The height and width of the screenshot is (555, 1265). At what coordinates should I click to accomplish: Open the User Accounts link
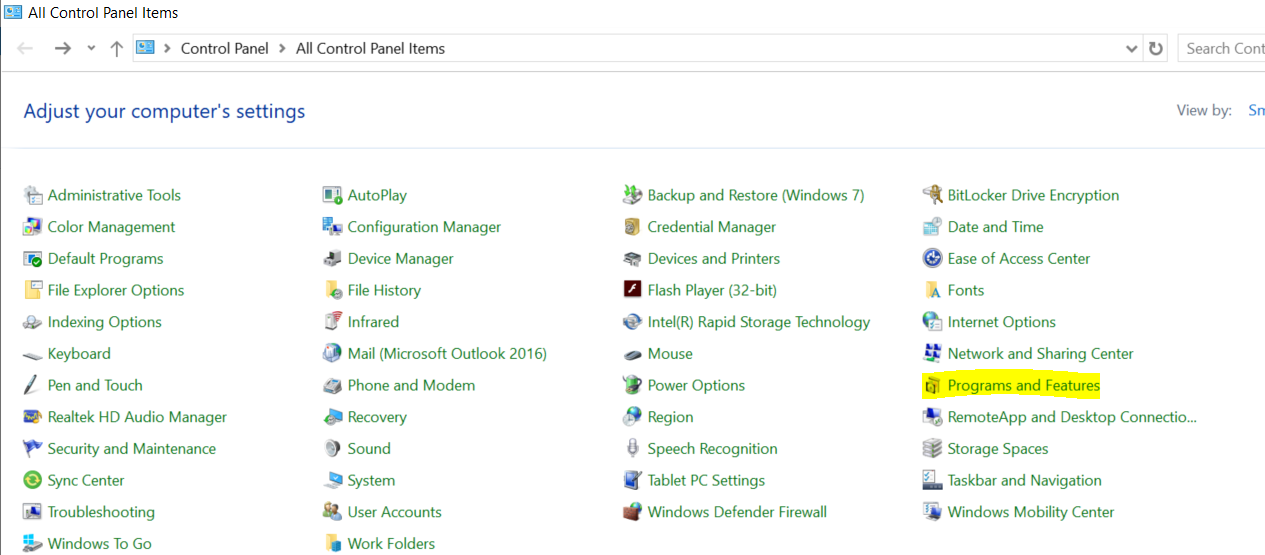394,512
